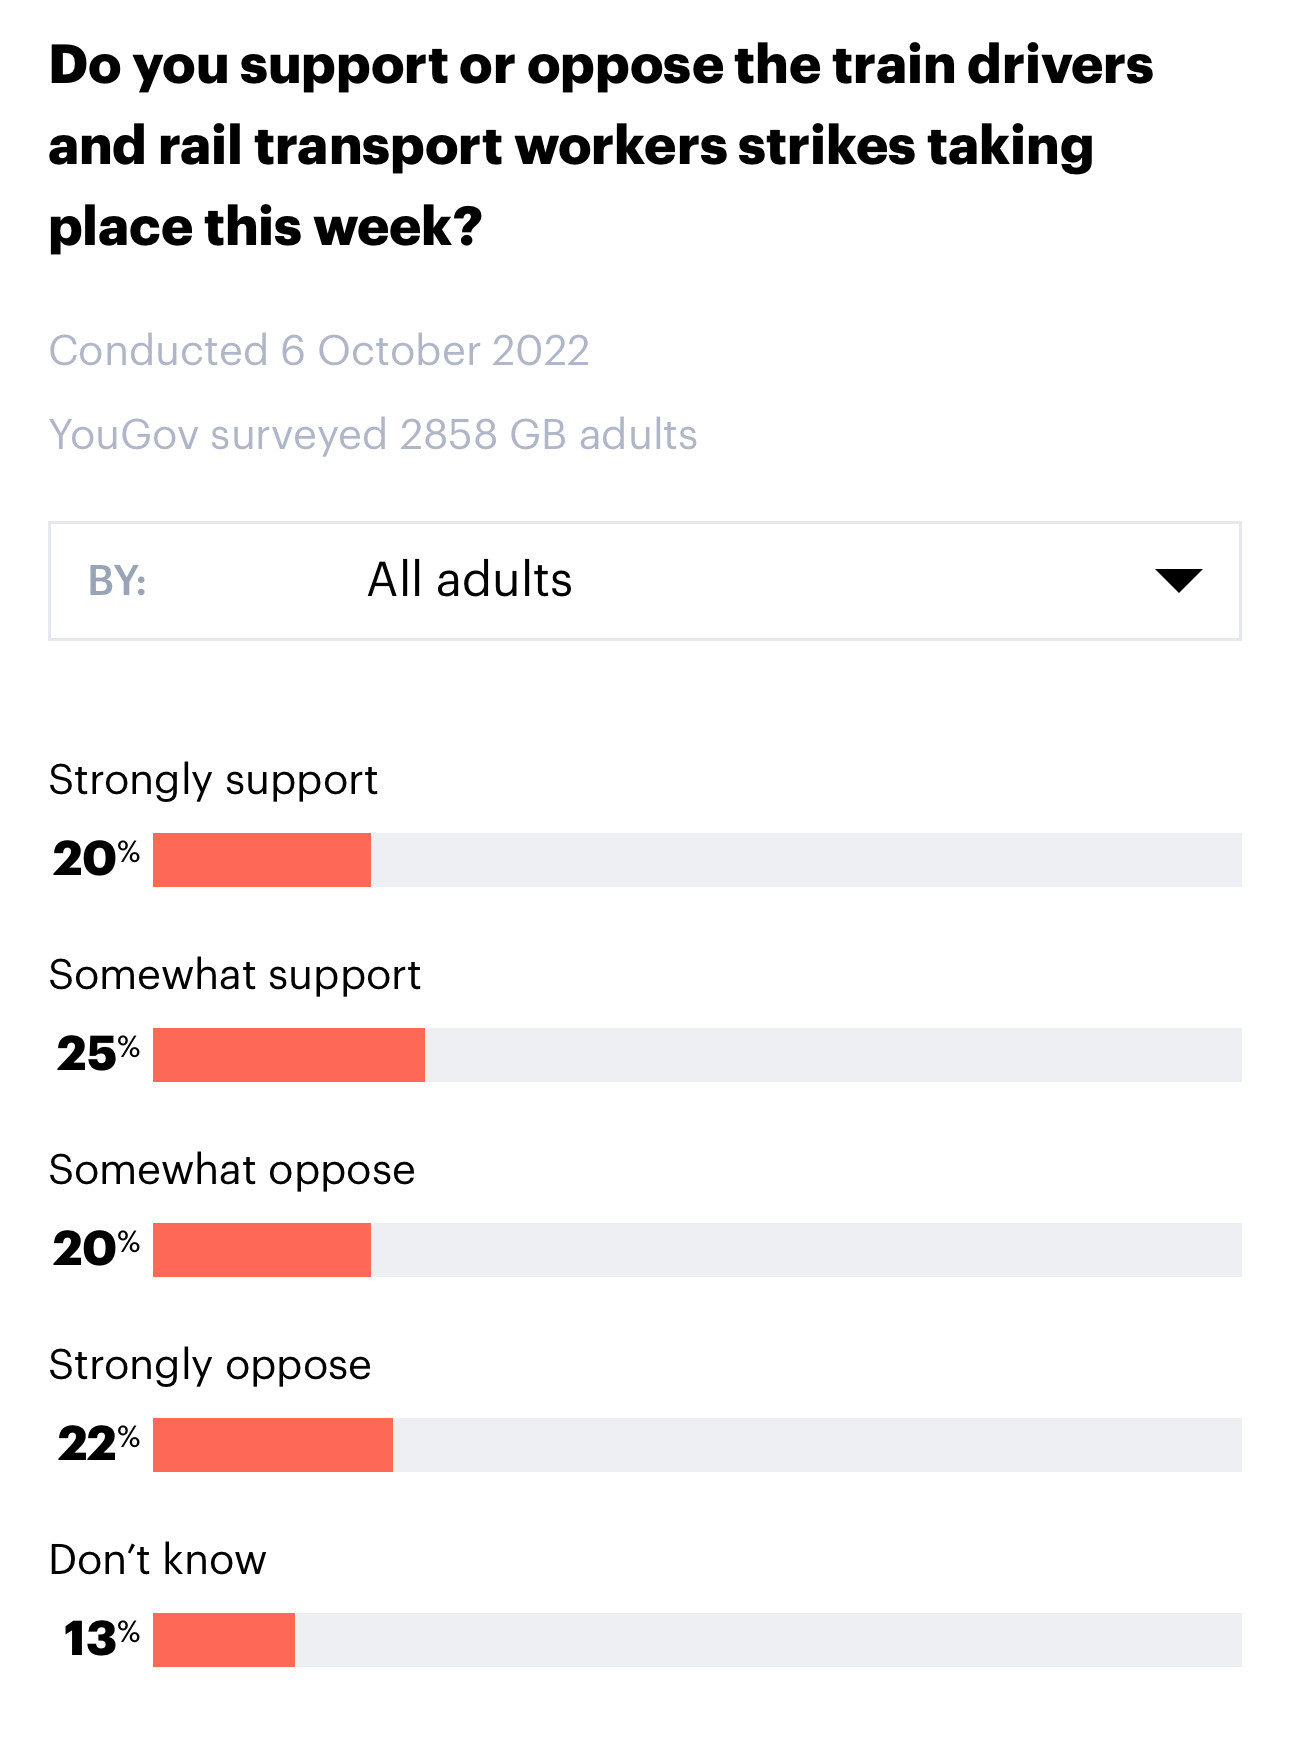Click the grey part of the Don't know bar
Viewport: 1290px width, 1755px height.
tap(768, 1640)
